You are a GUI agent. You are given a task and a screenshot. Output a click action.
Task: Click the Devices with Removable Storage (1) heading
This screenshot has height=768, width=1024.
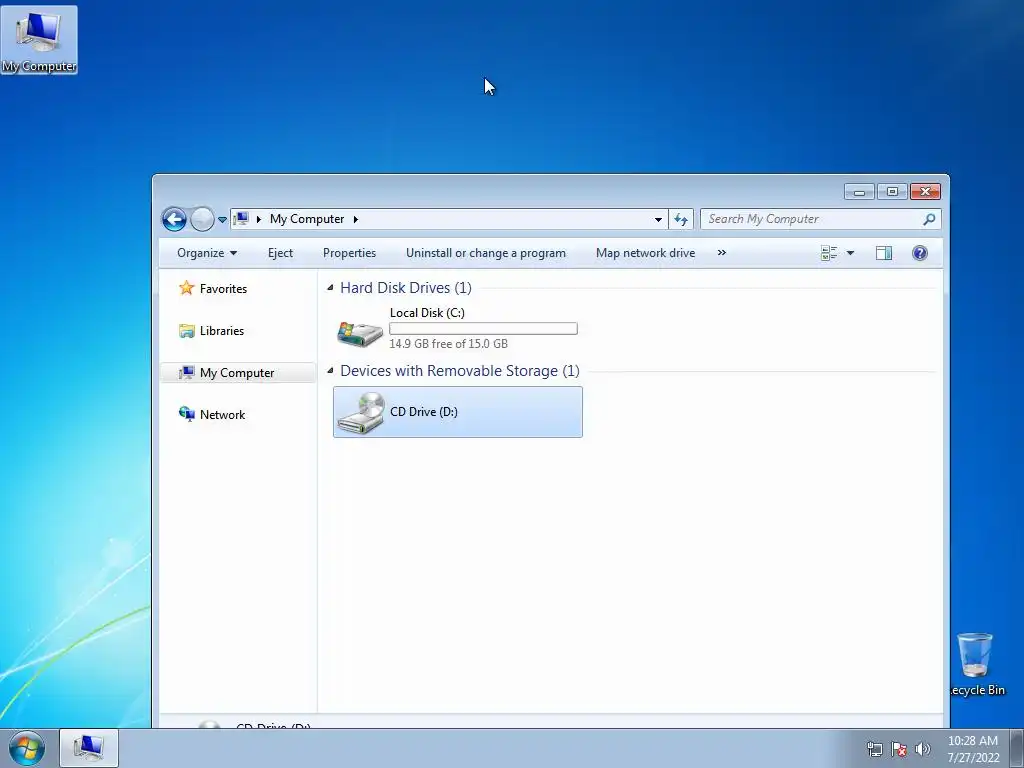pos(460,370)
